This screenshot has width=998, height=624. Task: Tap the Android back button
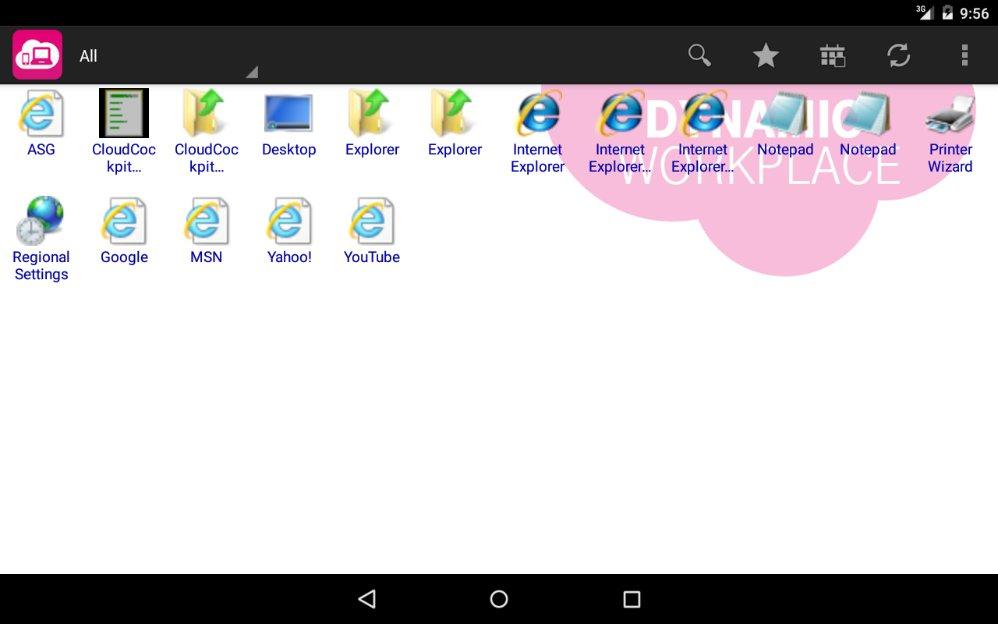367,599
